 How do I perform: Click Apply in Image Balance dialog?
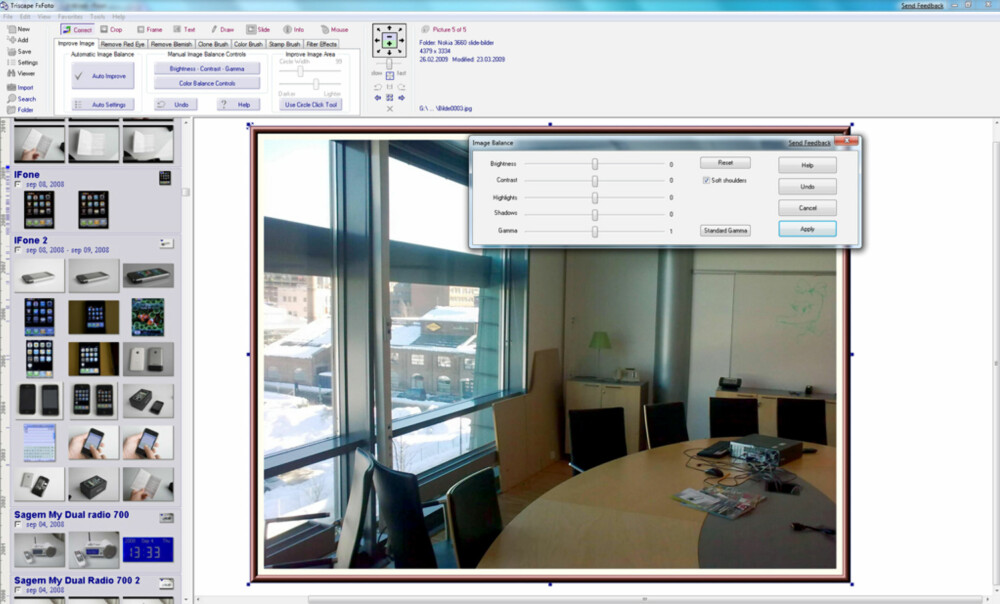click(x=807, y=229)
